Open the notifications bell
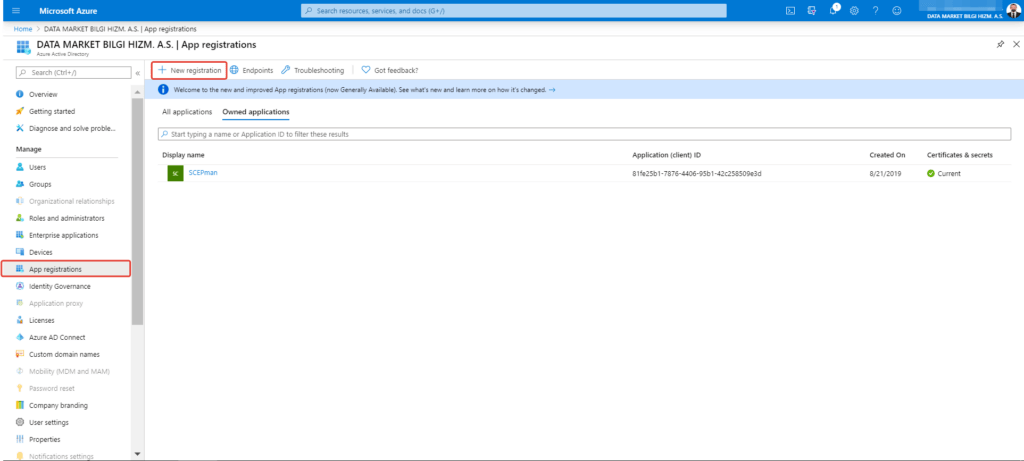This screenshot has width=1024, height=461. tap(833, 10)
